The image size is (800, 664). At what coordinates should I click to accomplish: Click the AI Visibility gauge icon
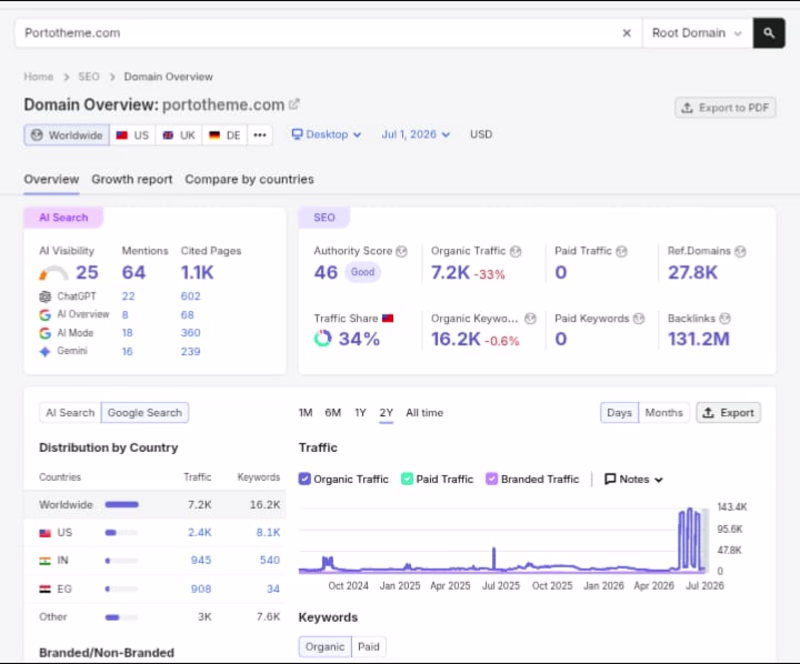point(54,273)
